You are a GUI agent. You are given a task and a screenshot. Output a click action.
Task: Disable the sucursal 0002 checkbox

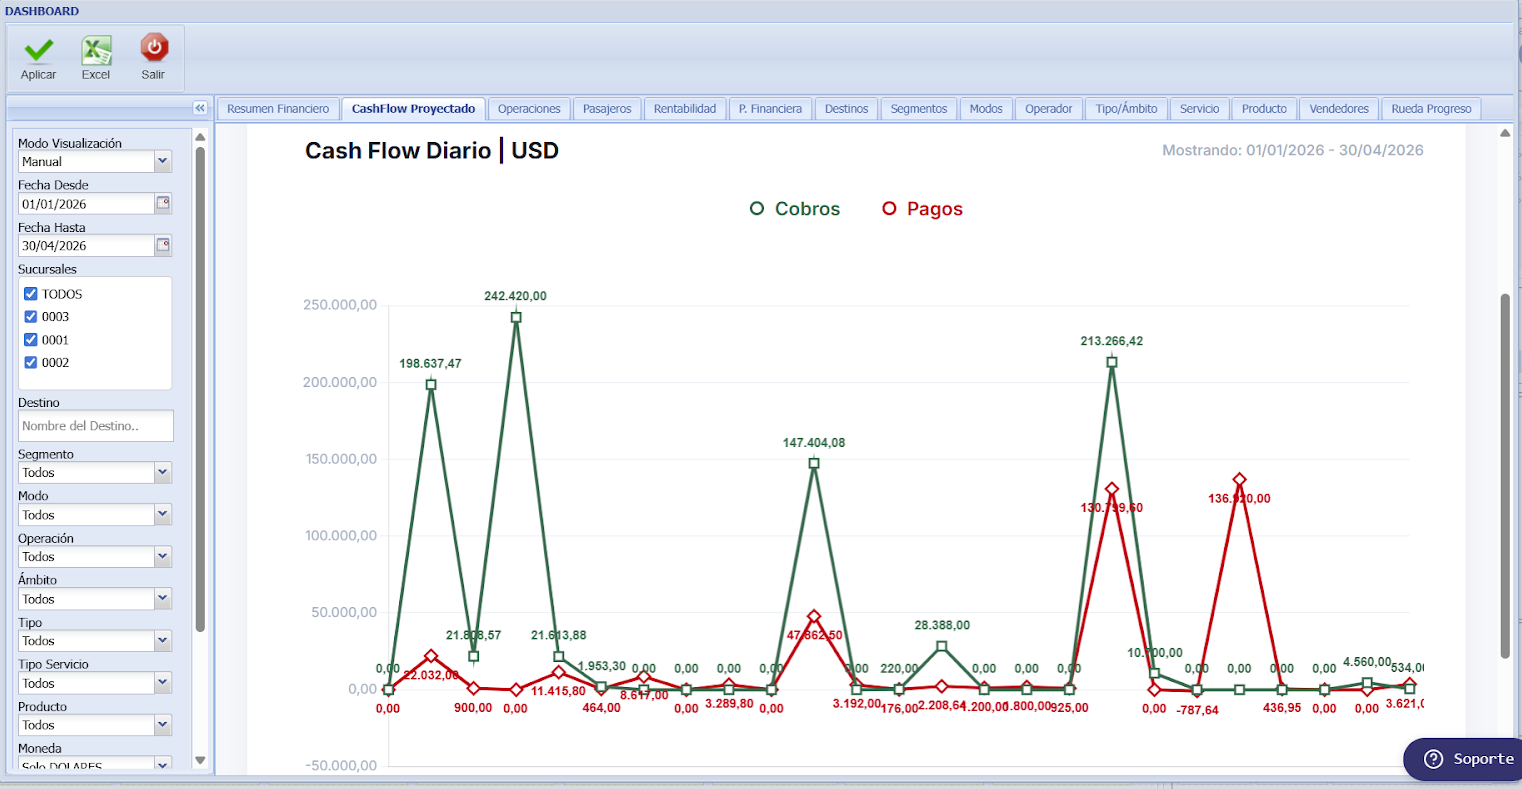[x=31, y=363]
